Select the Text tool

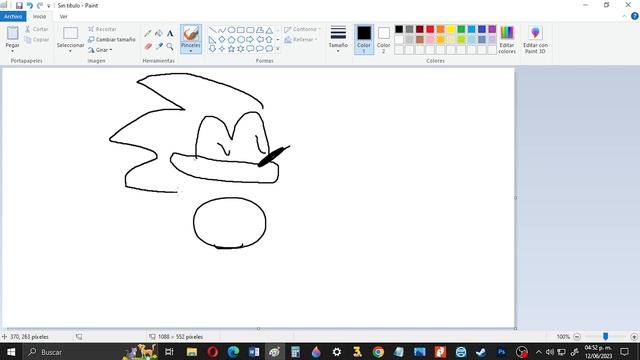click(170, 33)
